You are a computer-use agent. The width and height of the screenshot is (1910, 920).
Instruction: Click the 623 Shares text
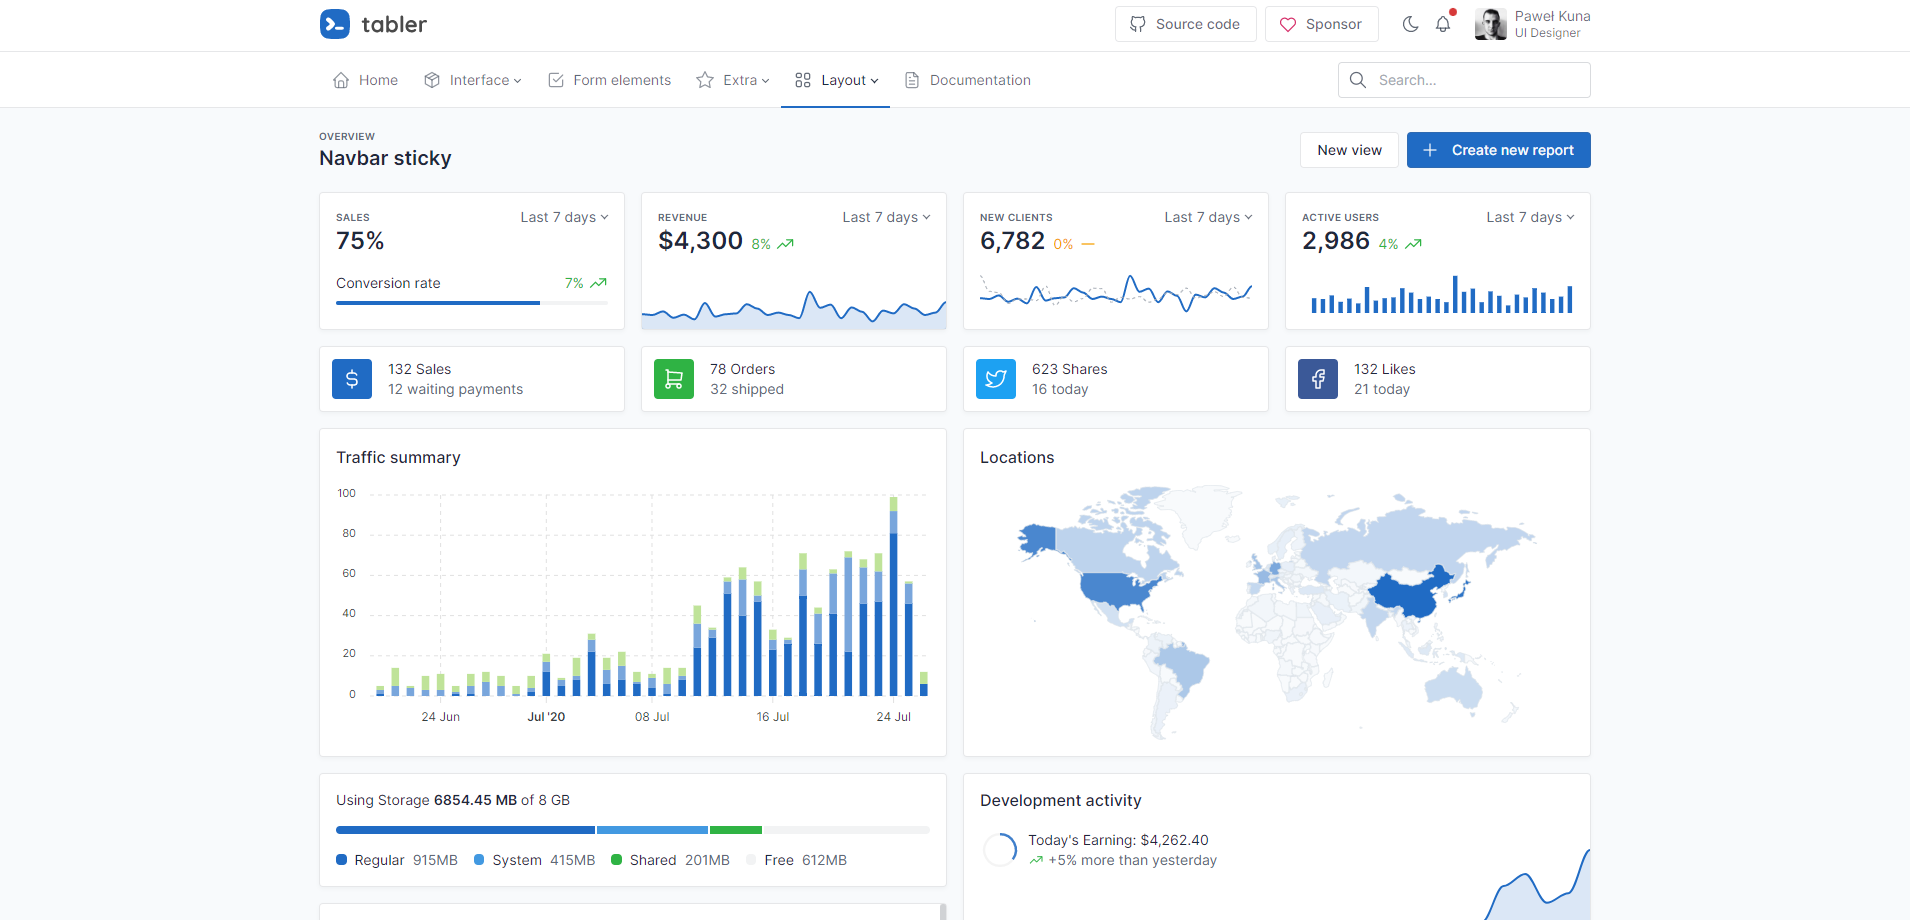click(x=1070, y=369)
